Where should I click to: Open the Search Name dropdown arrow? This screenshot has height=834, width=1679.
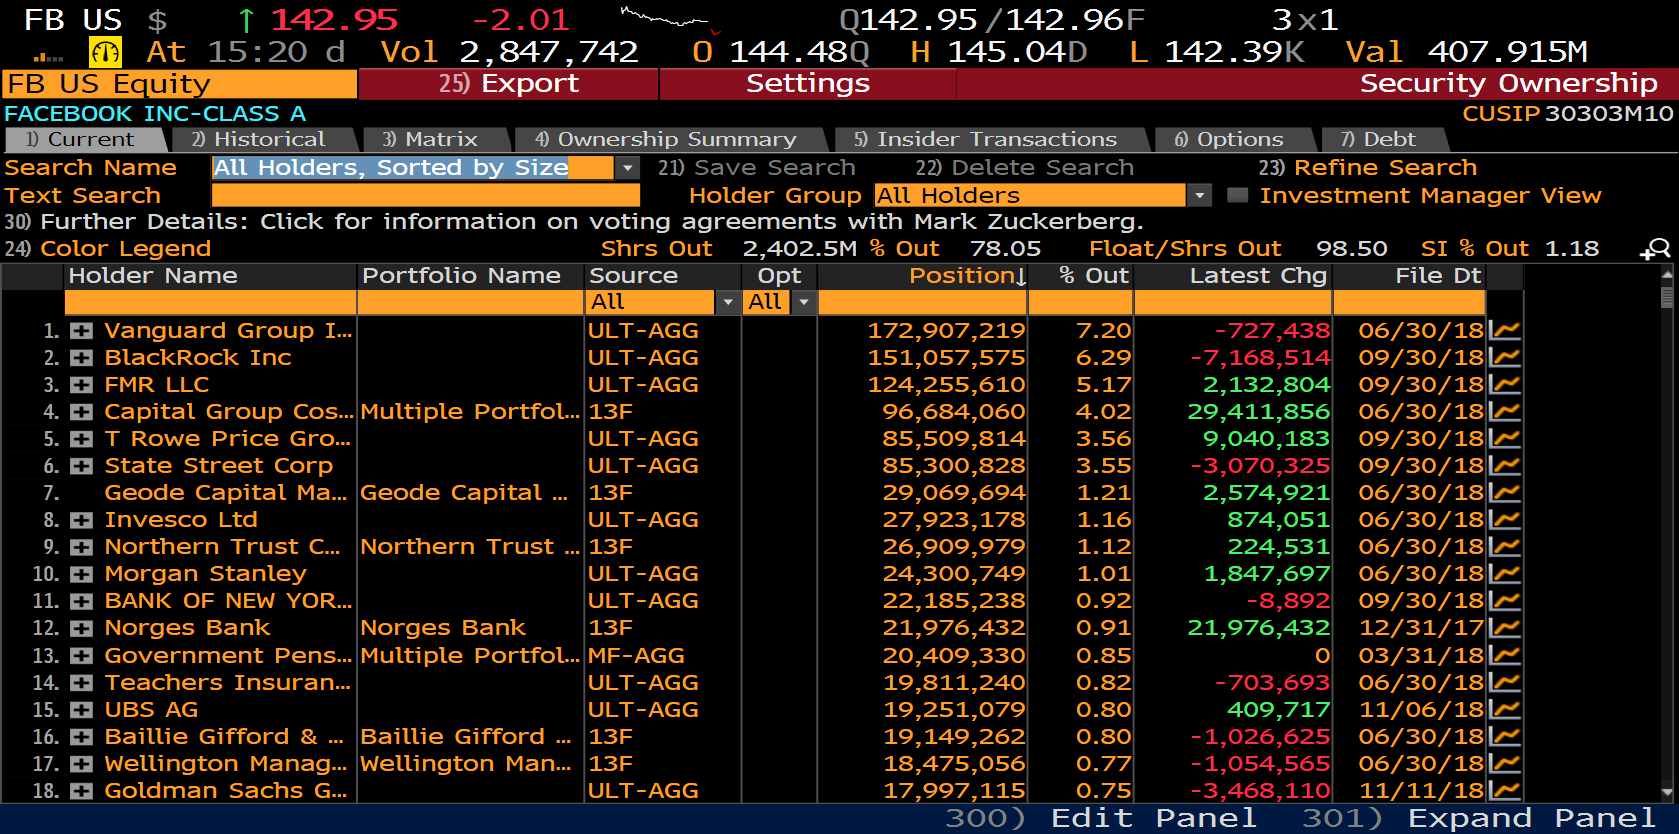[627, 168]
